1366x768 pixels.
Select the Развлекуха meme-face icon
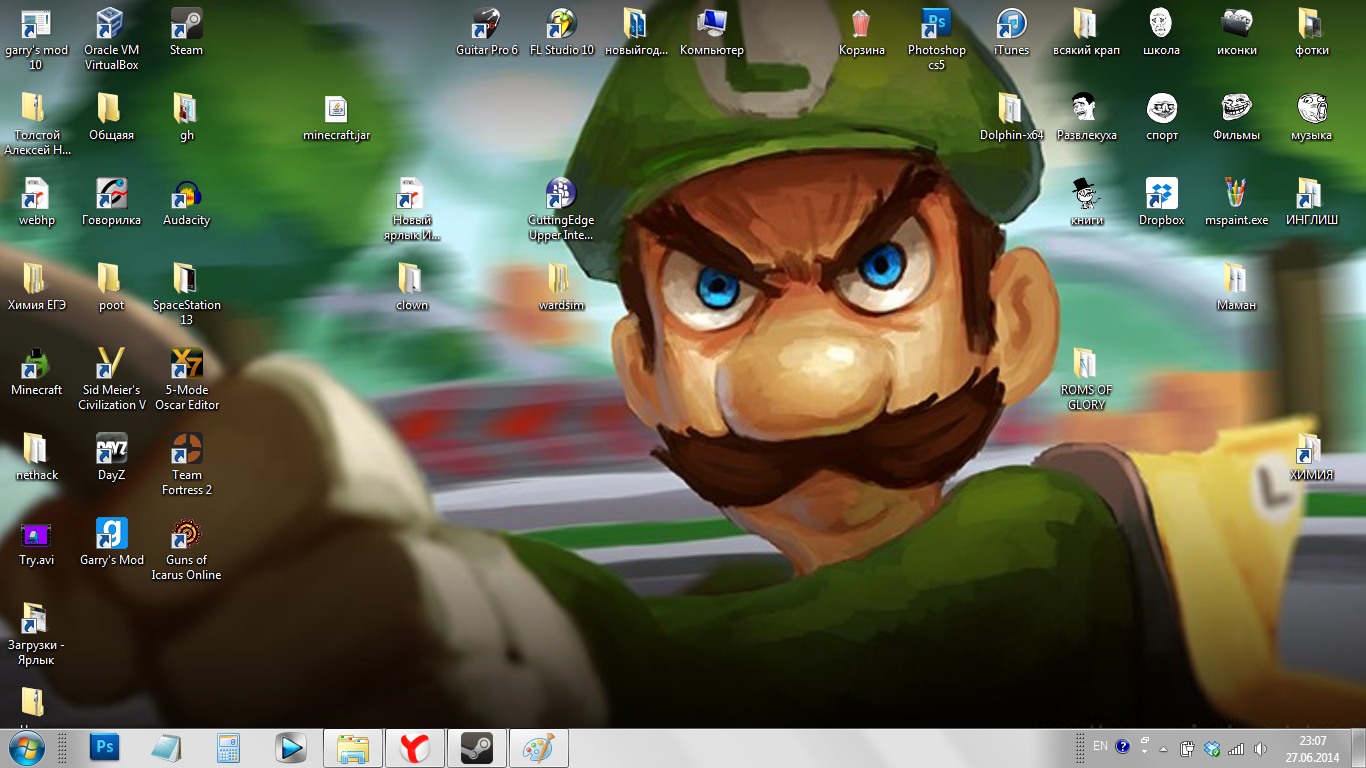(1086, 117)
